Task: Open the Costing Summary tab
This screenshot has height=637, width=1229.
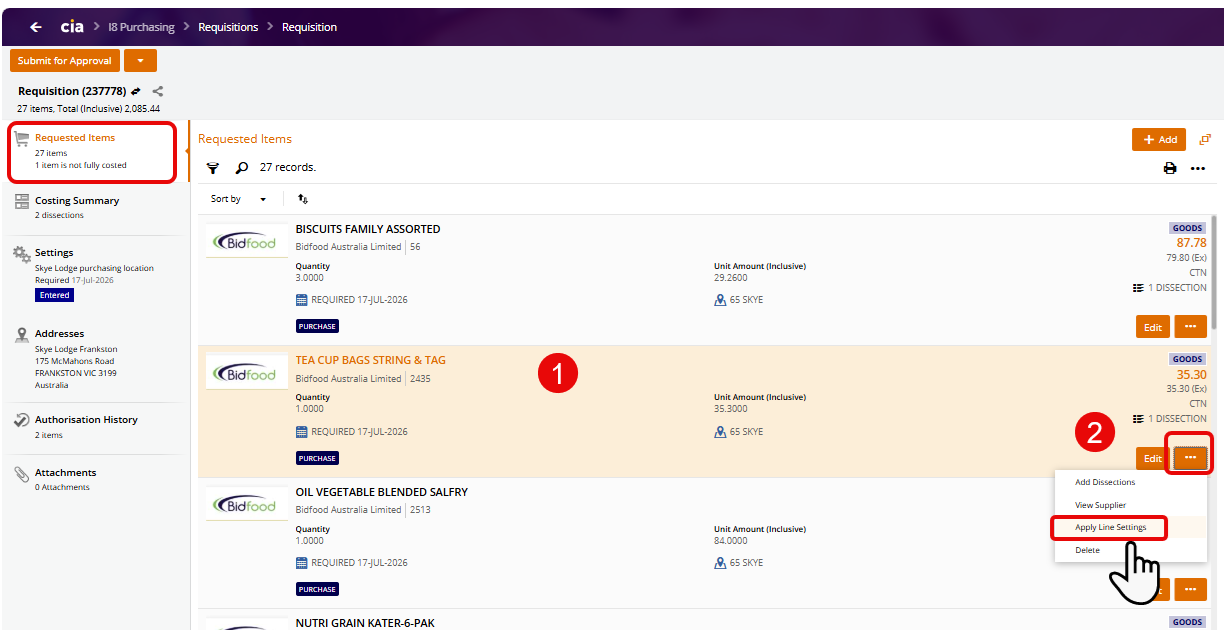Action: click(x=93, y=207)
